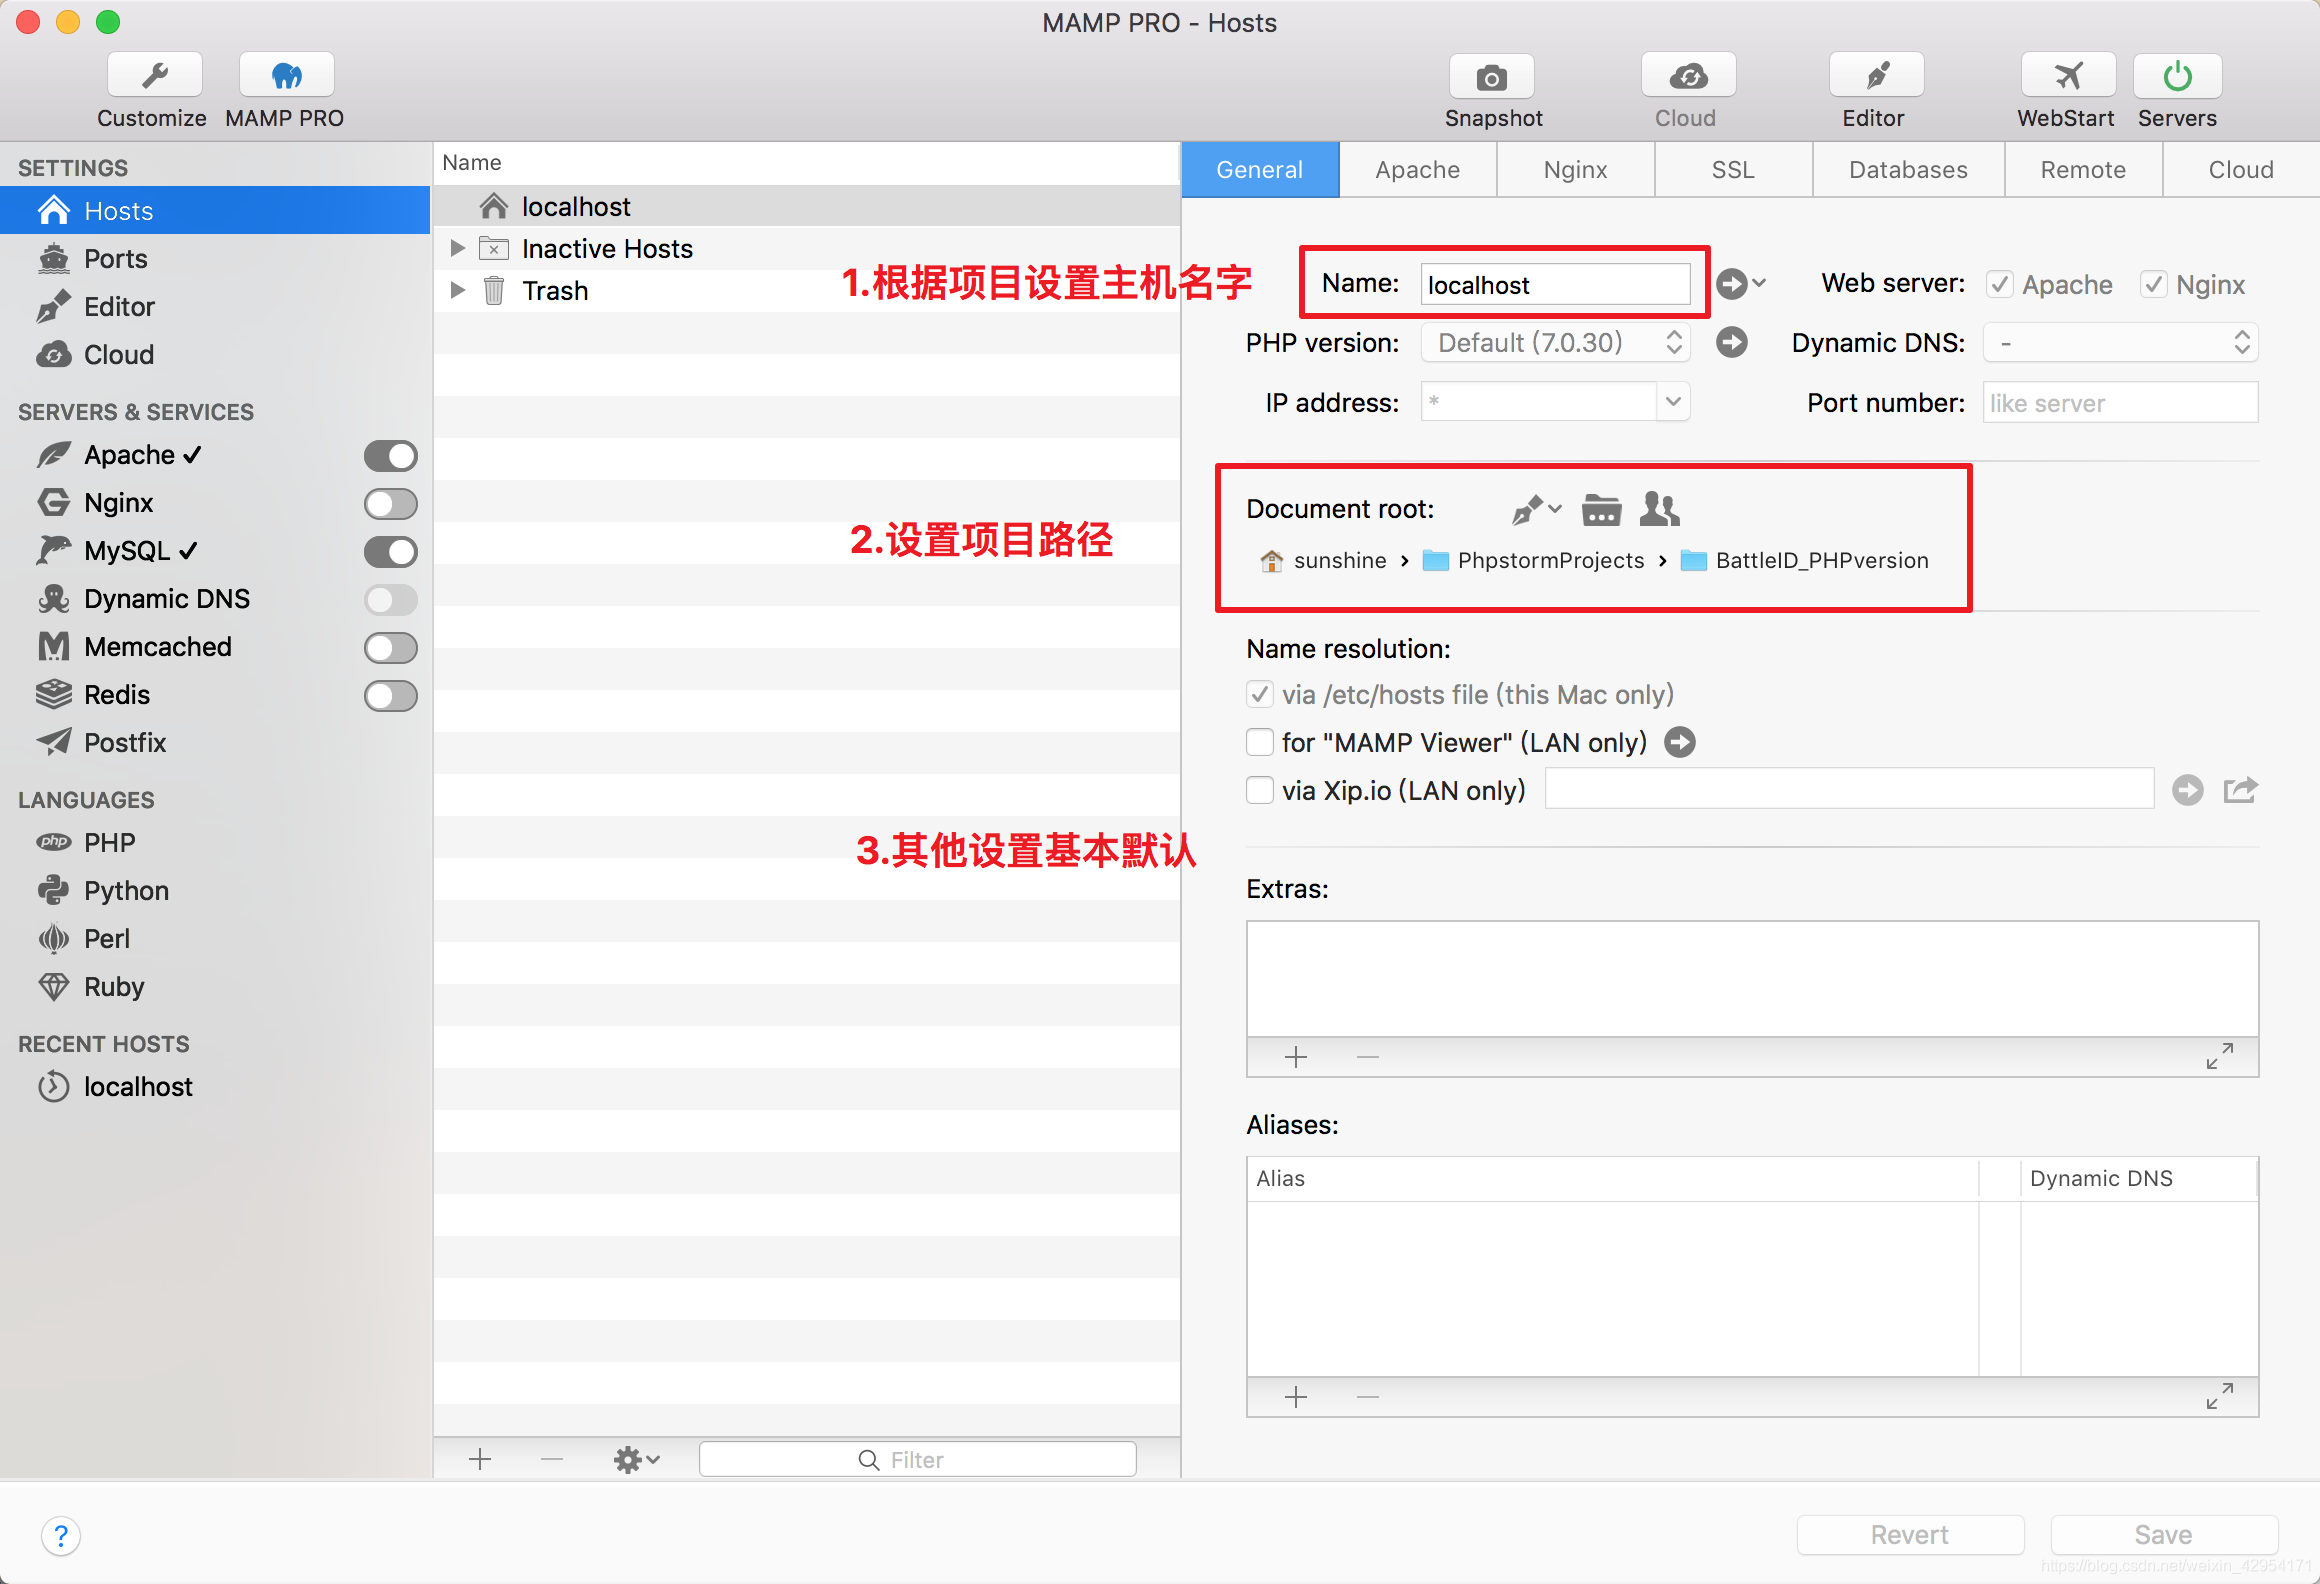Open Dynamic DNS service settings

(x=166, y=599)
